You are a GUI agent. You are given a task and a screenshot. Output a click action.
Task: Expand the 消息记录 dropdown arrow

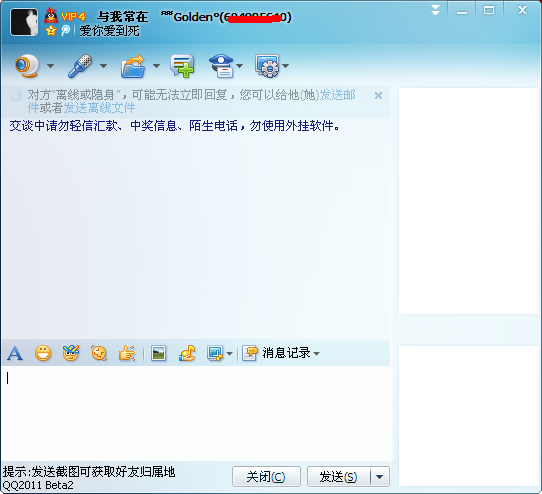pos(317,354)
